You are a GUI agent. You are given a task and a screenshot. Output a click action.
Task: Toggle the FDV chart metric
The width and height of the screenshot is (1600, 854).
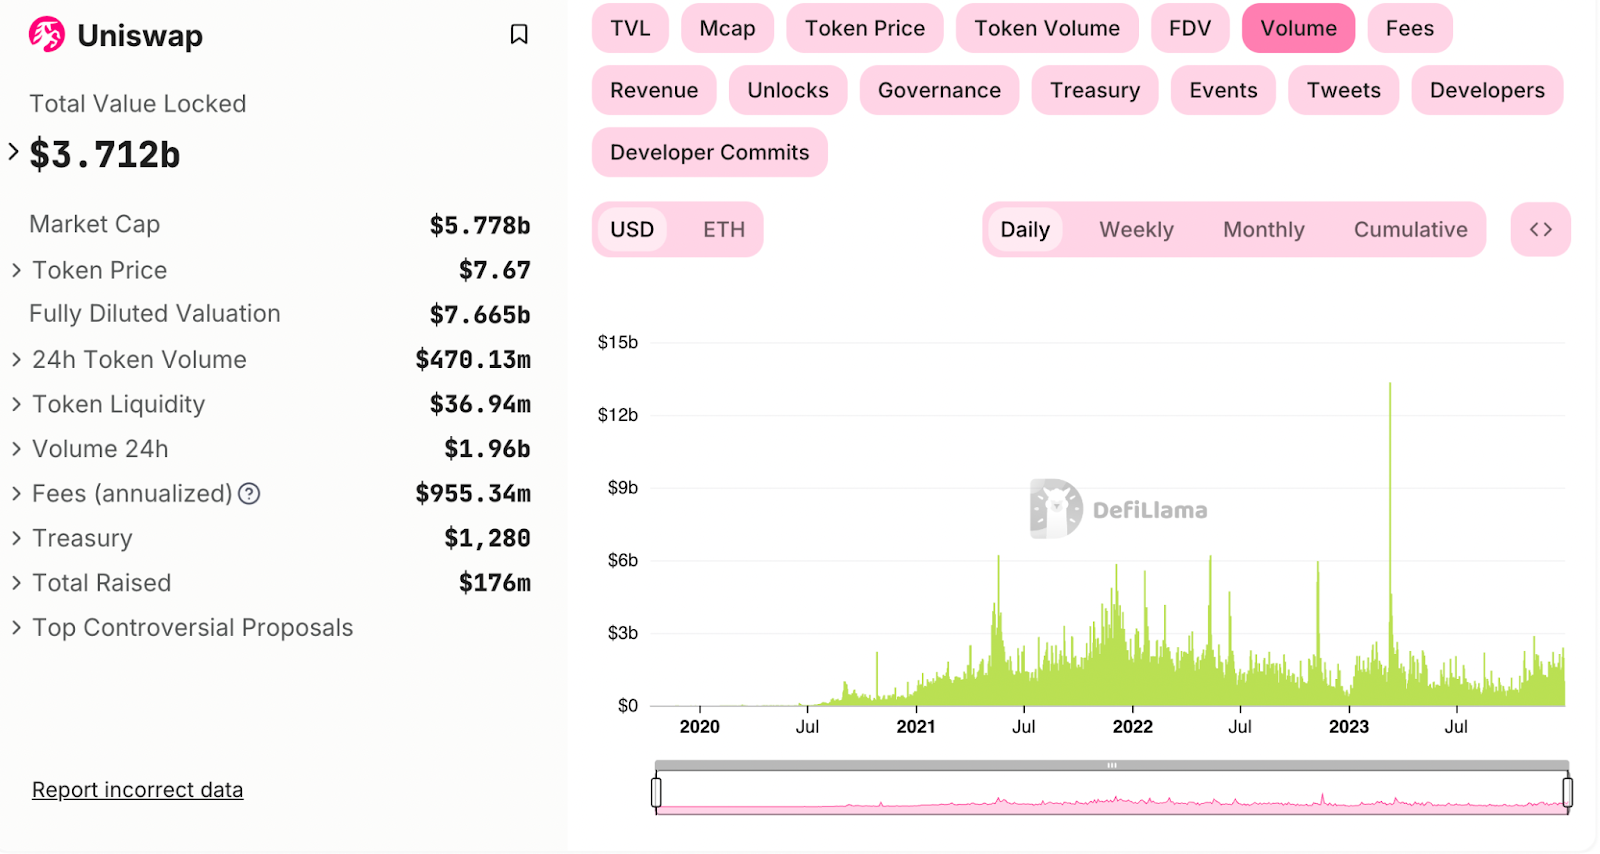point(1190,28)
